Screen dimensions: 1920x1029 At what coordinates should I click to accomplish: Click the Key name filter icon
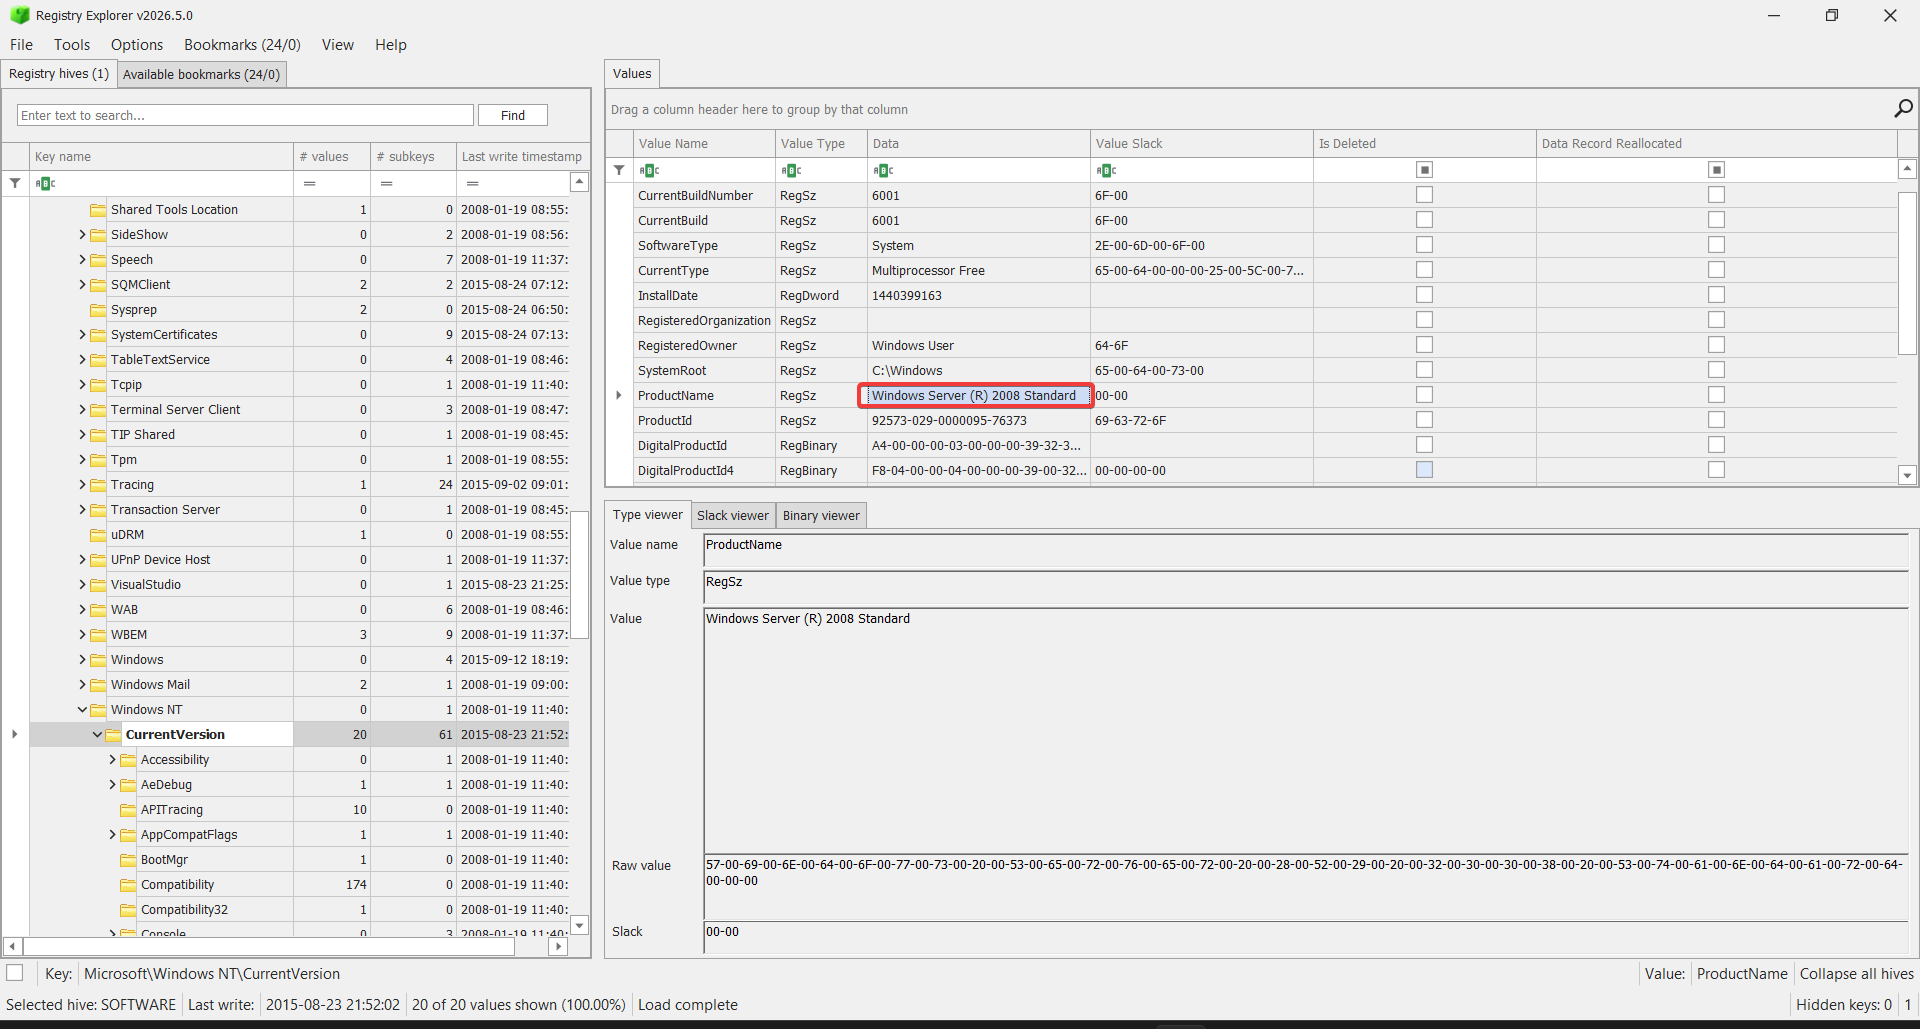[x=46, y=183]
